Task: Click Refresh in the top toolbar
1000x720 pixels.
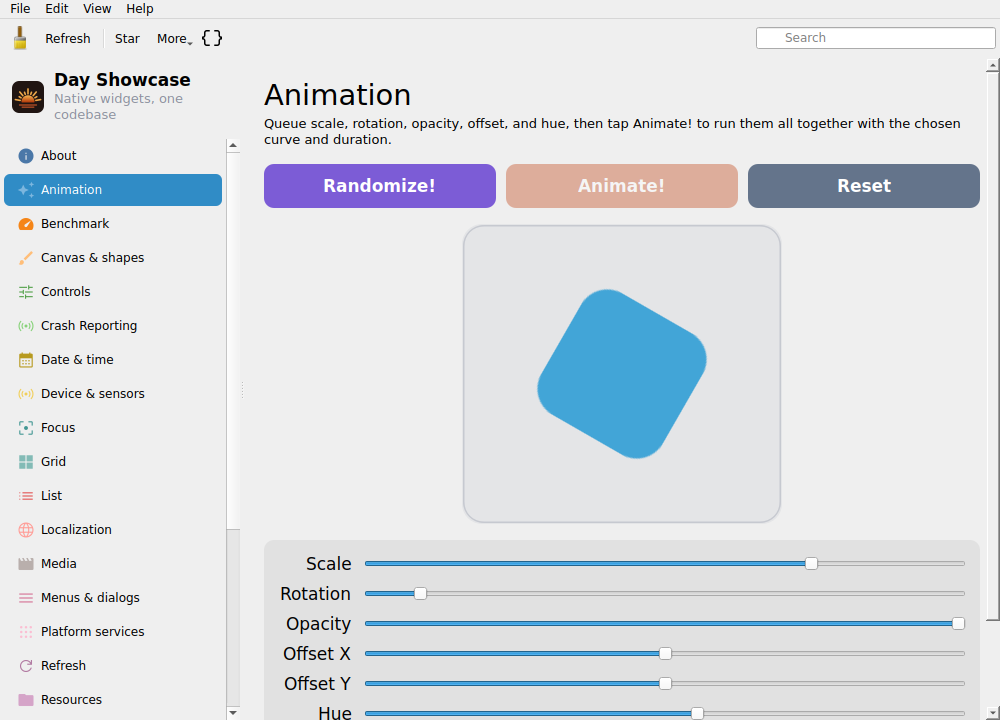Action: tap(68, 38)
